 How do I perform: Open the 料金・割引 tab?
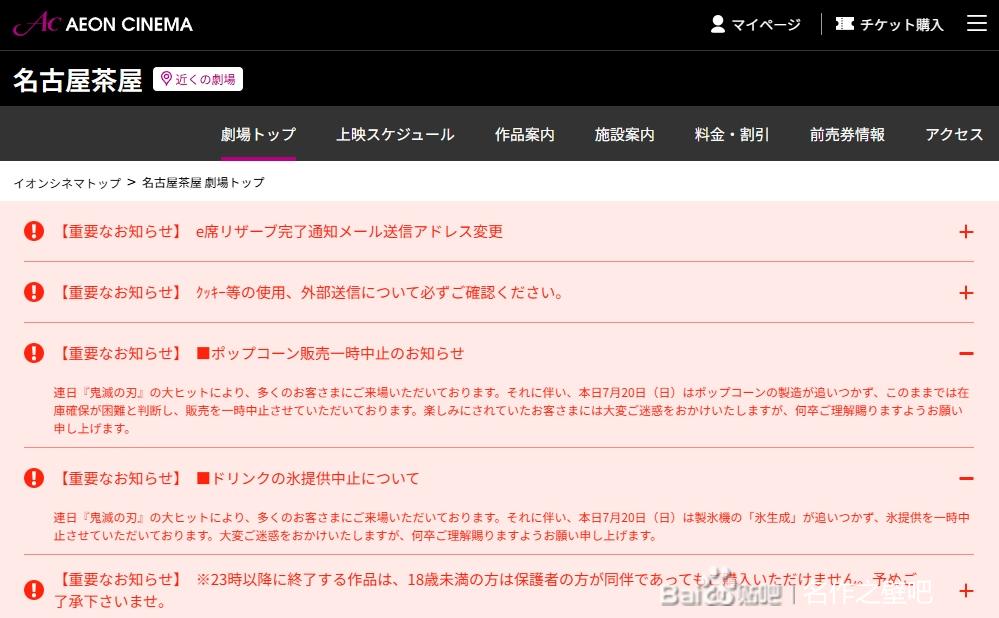[x=732, y=134]
